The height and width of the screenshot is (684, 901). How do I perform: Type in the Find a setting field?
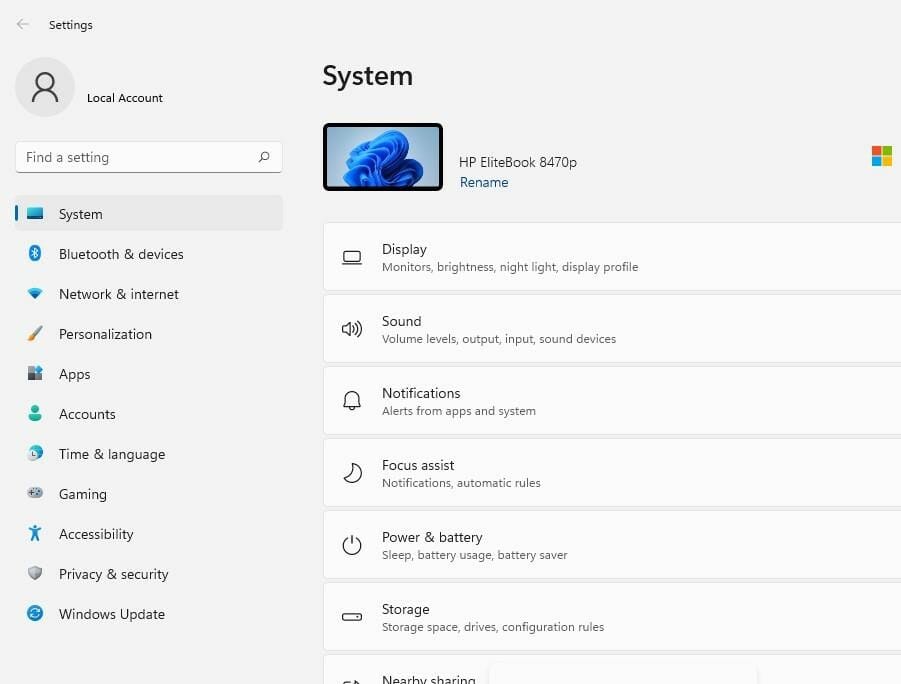pos(135,157)
